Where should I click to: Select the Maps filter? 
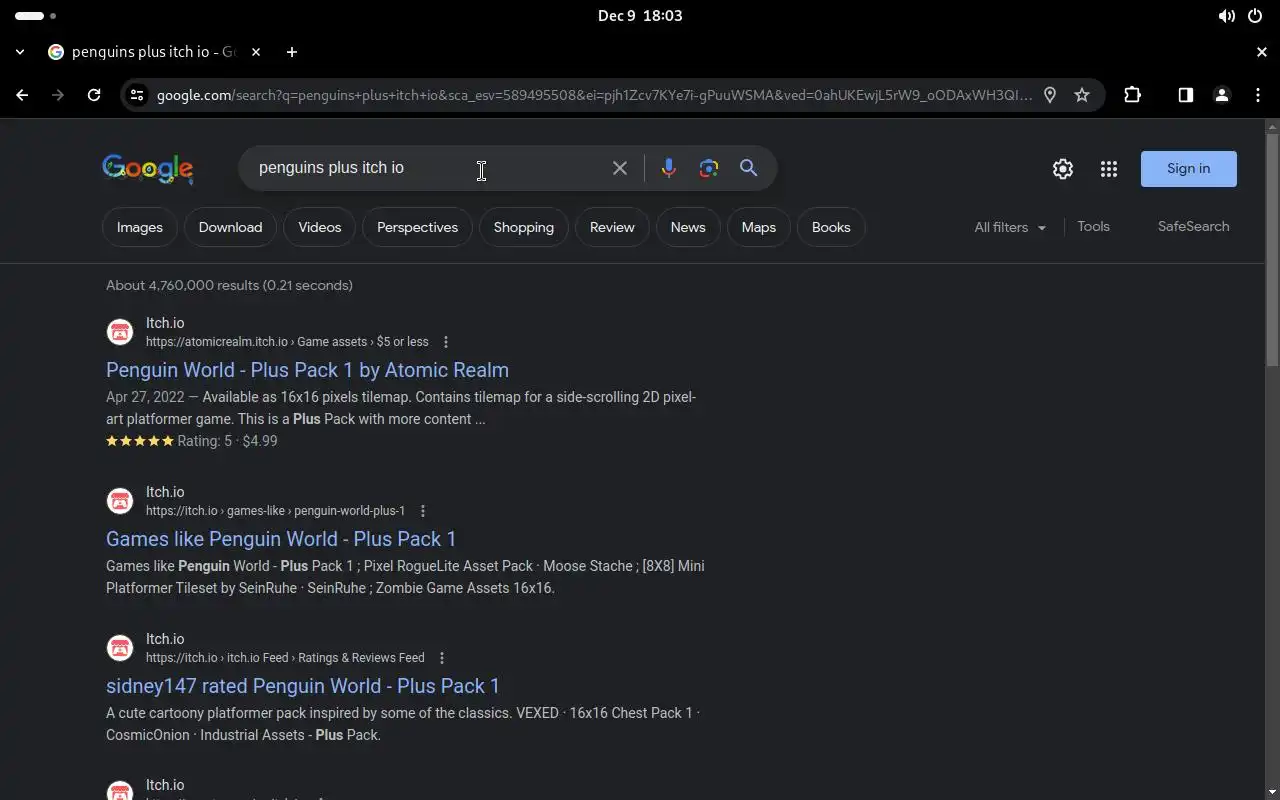(759, 227)
